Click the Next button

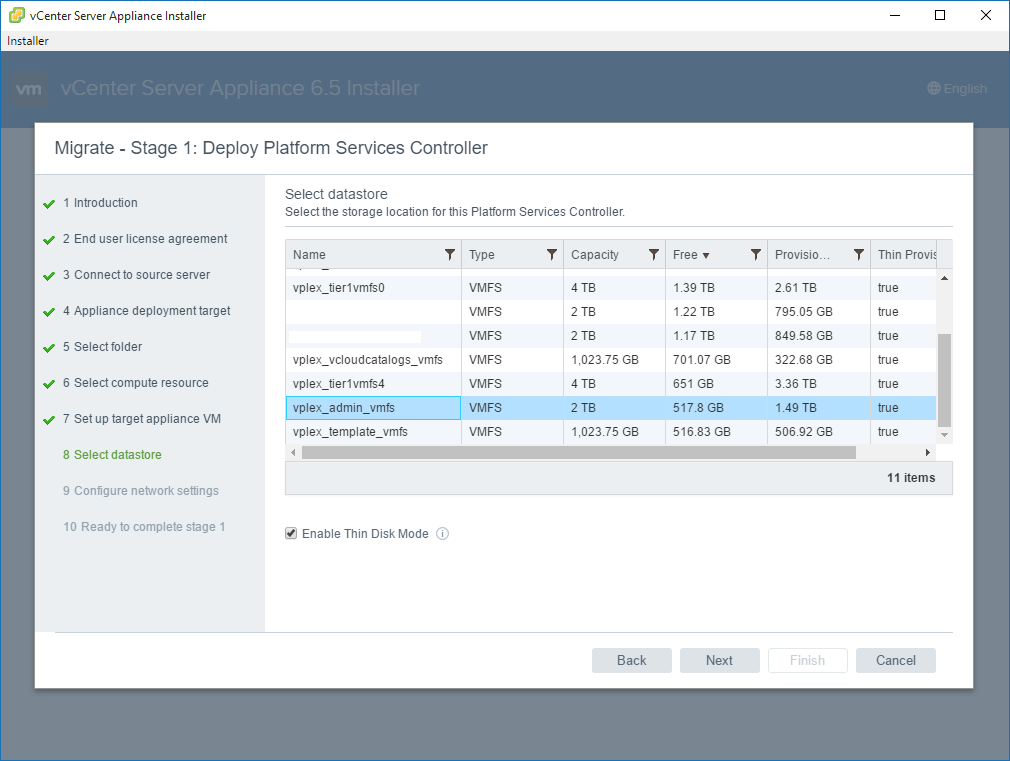point(719,660)
